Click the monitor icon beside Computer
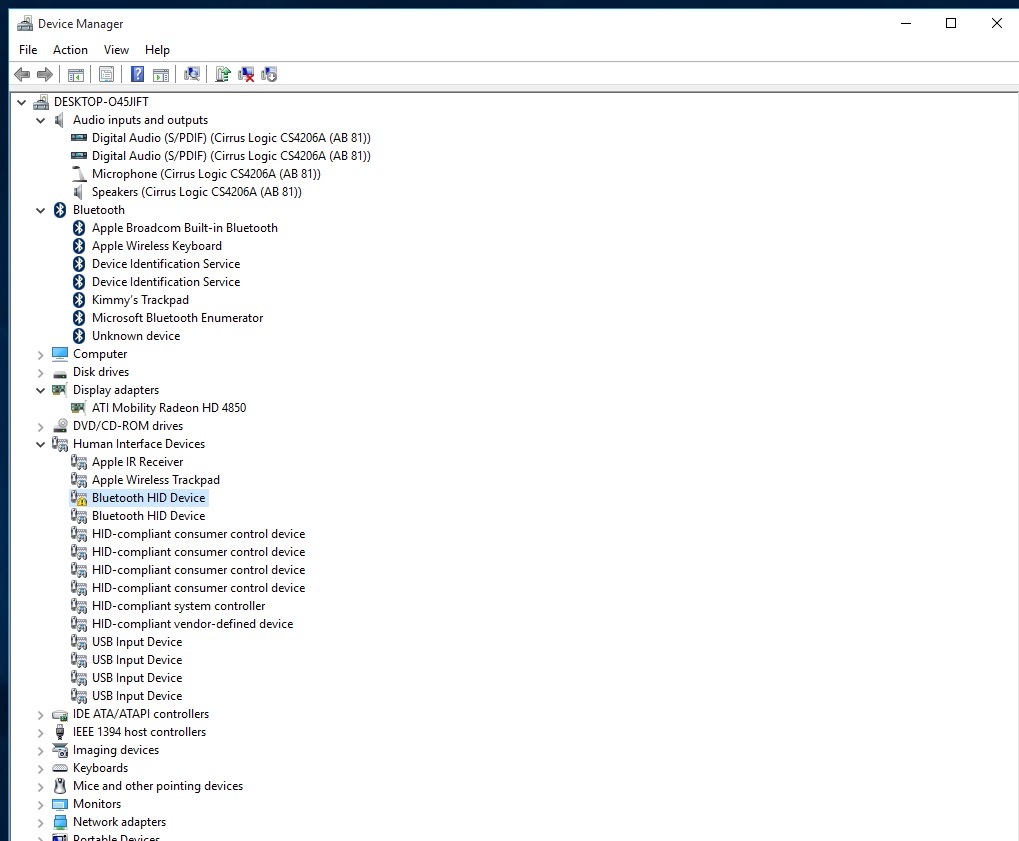Image resolution: width=1019 pixels, height=841 pixels. (x=60, y=354)
